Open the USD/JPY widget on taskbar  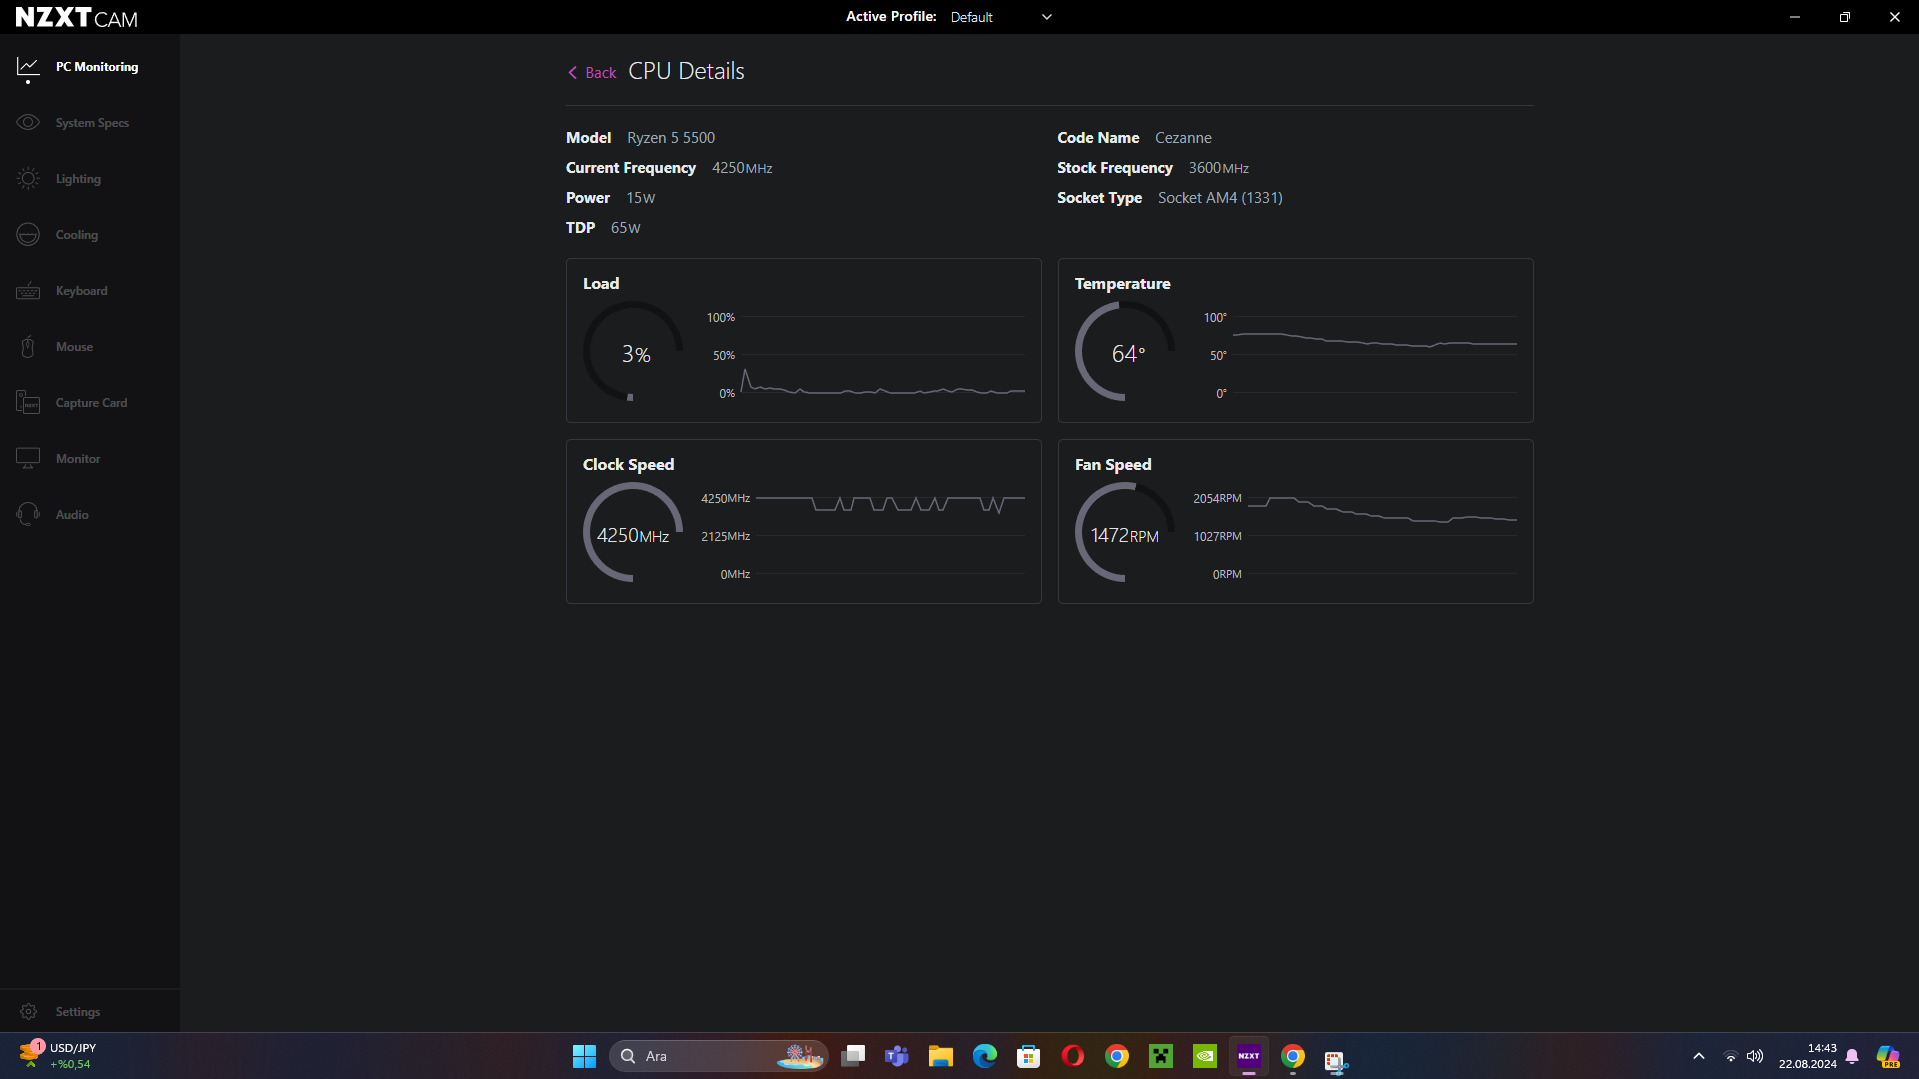[x=58, y=1056]
